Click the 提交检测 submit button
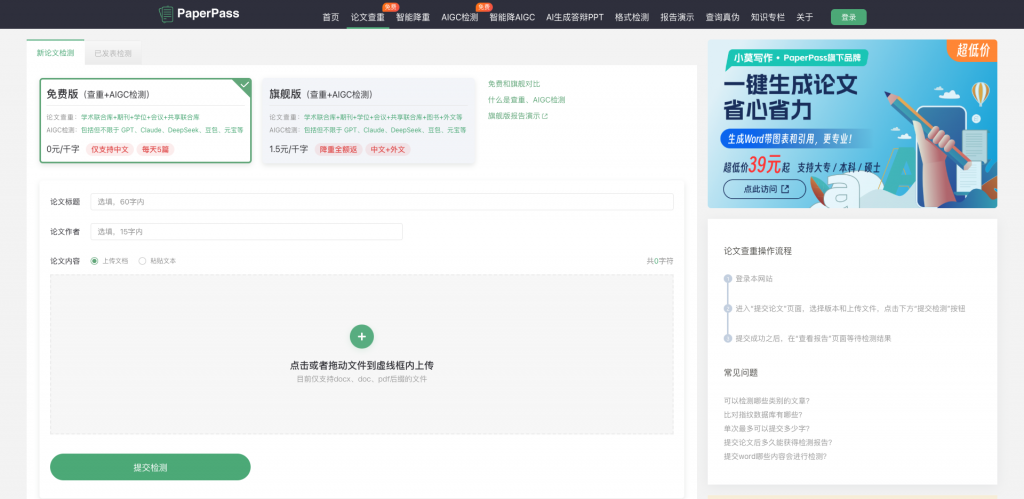1024x499 pixels. point(150,467)
